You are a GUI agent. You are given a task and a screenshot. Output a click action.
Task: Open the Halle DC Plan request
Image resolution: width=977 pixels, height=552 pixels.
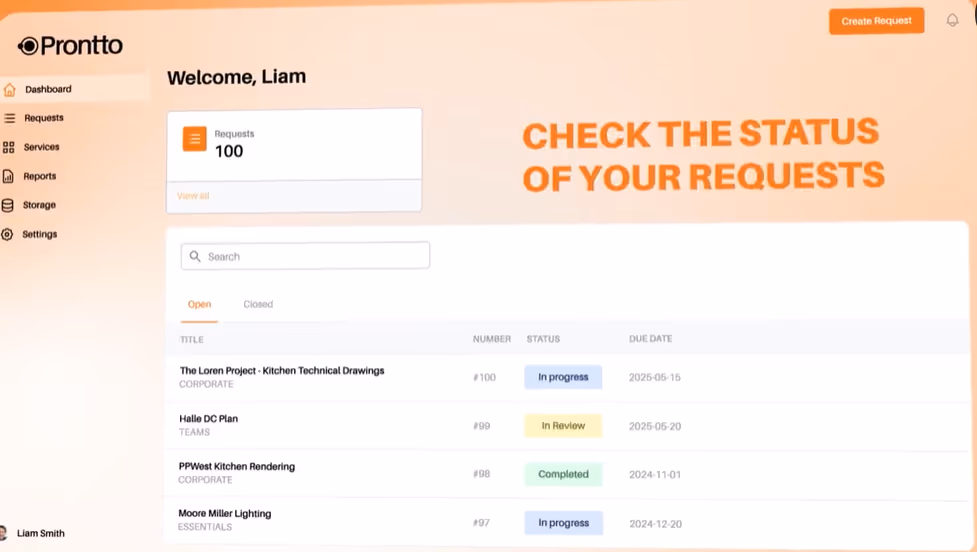click(x=208, y=419)
